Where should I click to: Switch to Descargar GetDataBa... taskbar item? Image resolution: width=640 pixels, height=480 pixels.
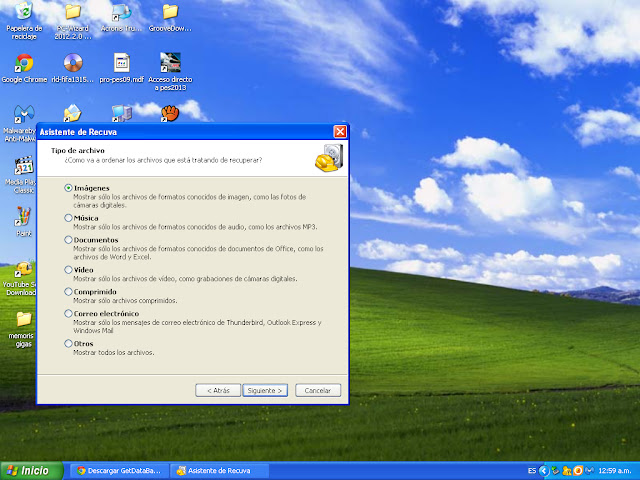click(x=119, y=471)
